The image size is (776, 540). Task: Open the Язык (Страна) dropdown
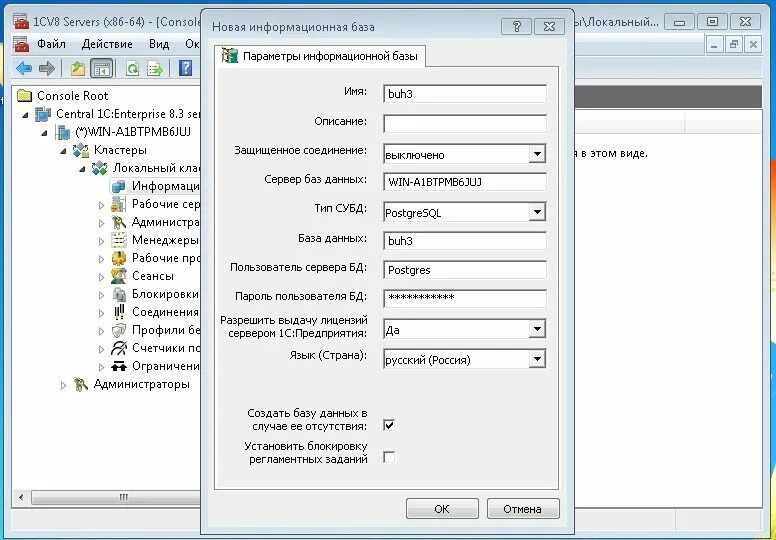pyautogui.click(x=536, y=359)
